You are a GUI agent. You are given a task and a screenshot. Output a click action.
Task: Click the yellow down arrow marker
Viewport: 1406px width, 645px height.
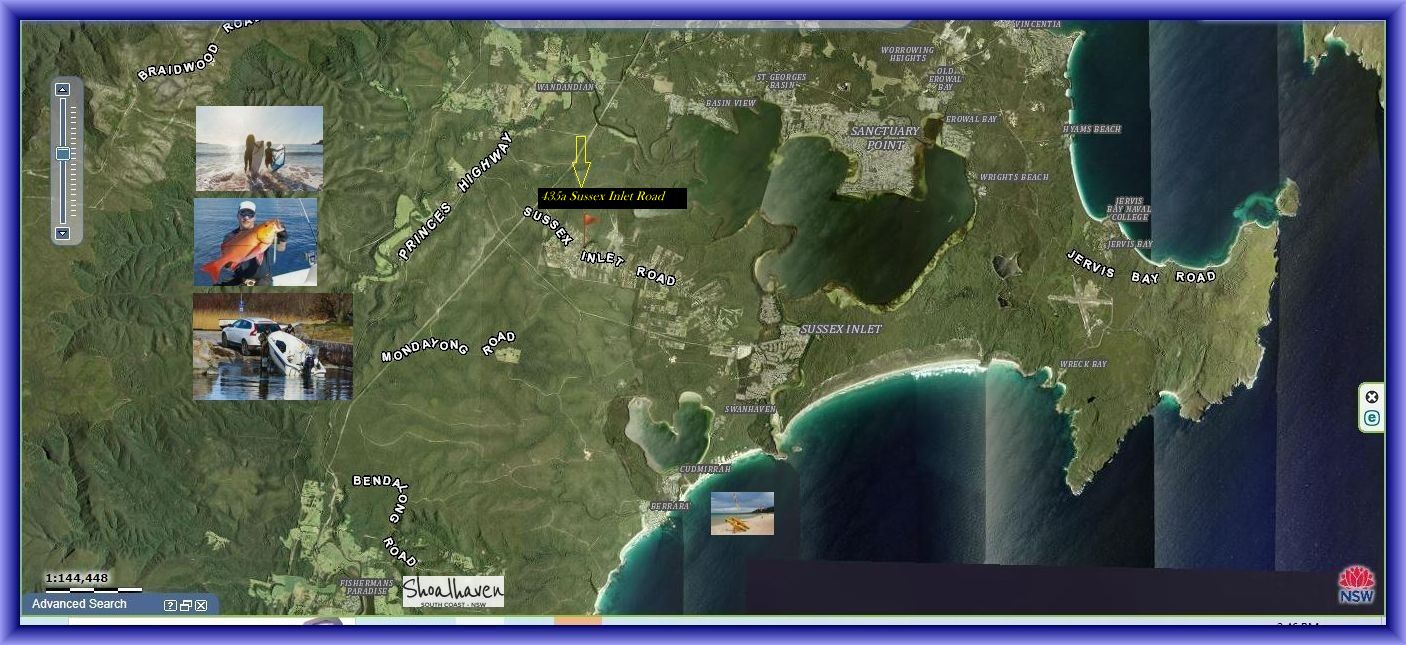coord(581,160)
